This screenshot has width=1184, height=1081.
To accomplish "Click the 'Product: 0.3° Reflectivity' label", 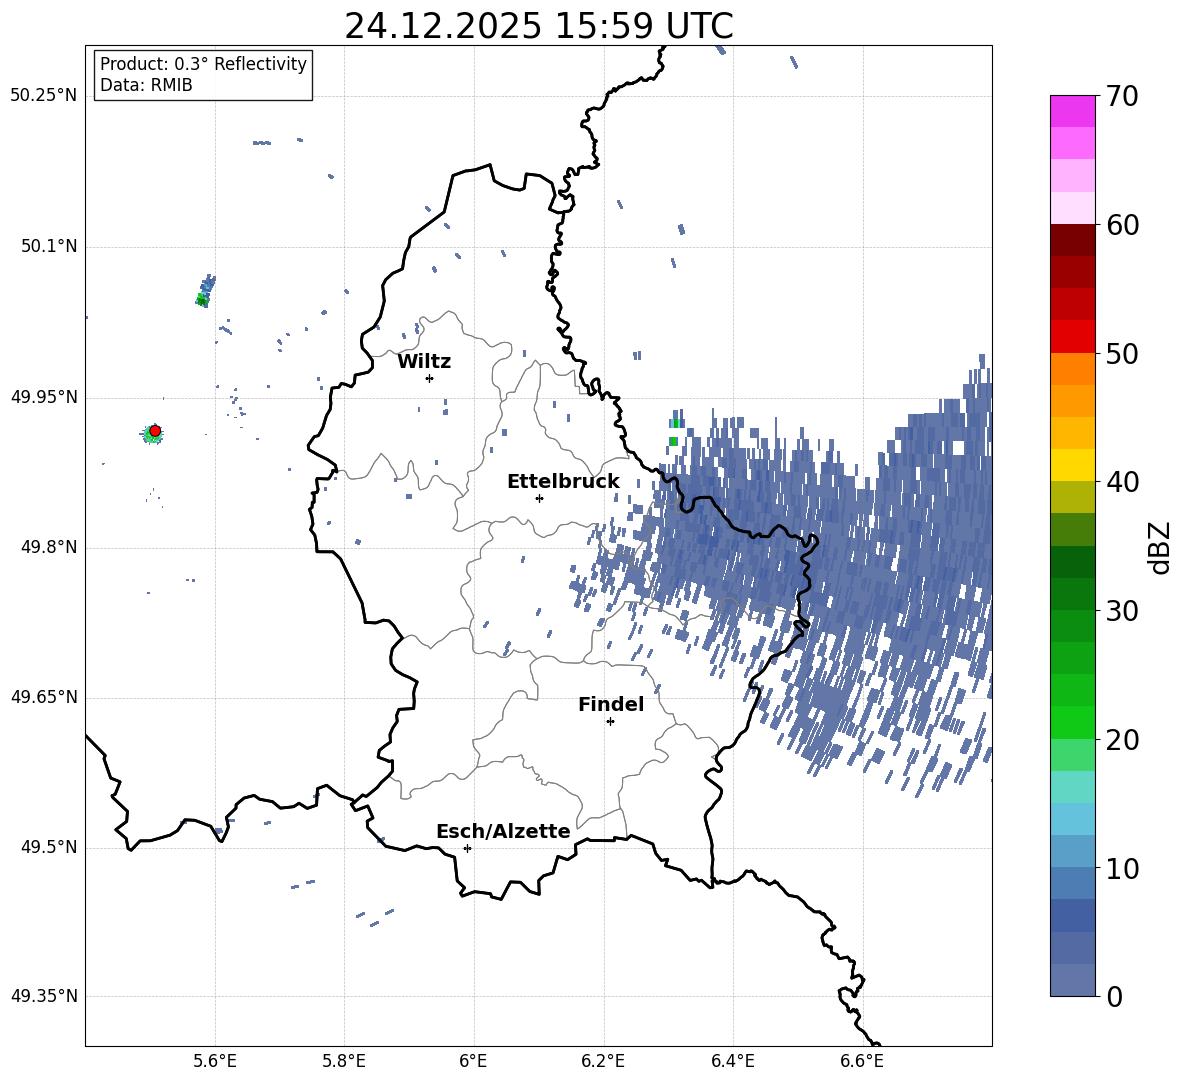I will (x=203, y=64).
